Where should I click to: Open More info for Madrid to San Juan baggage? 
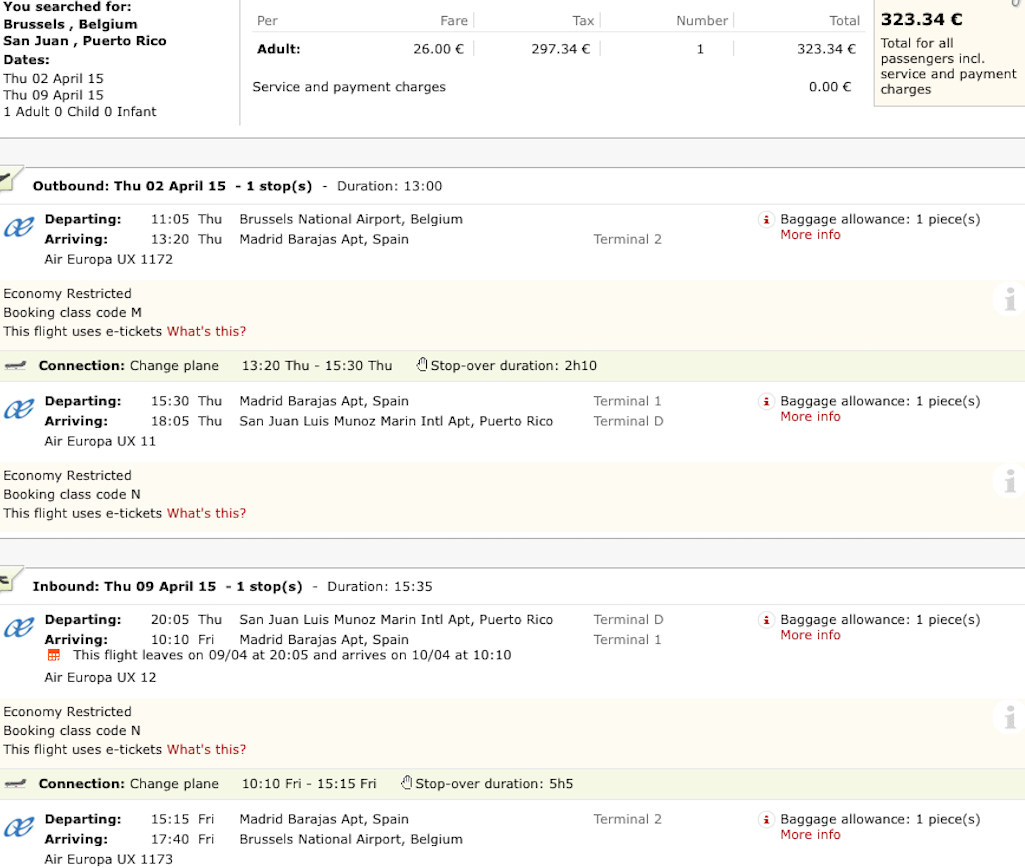coord(810,416)
